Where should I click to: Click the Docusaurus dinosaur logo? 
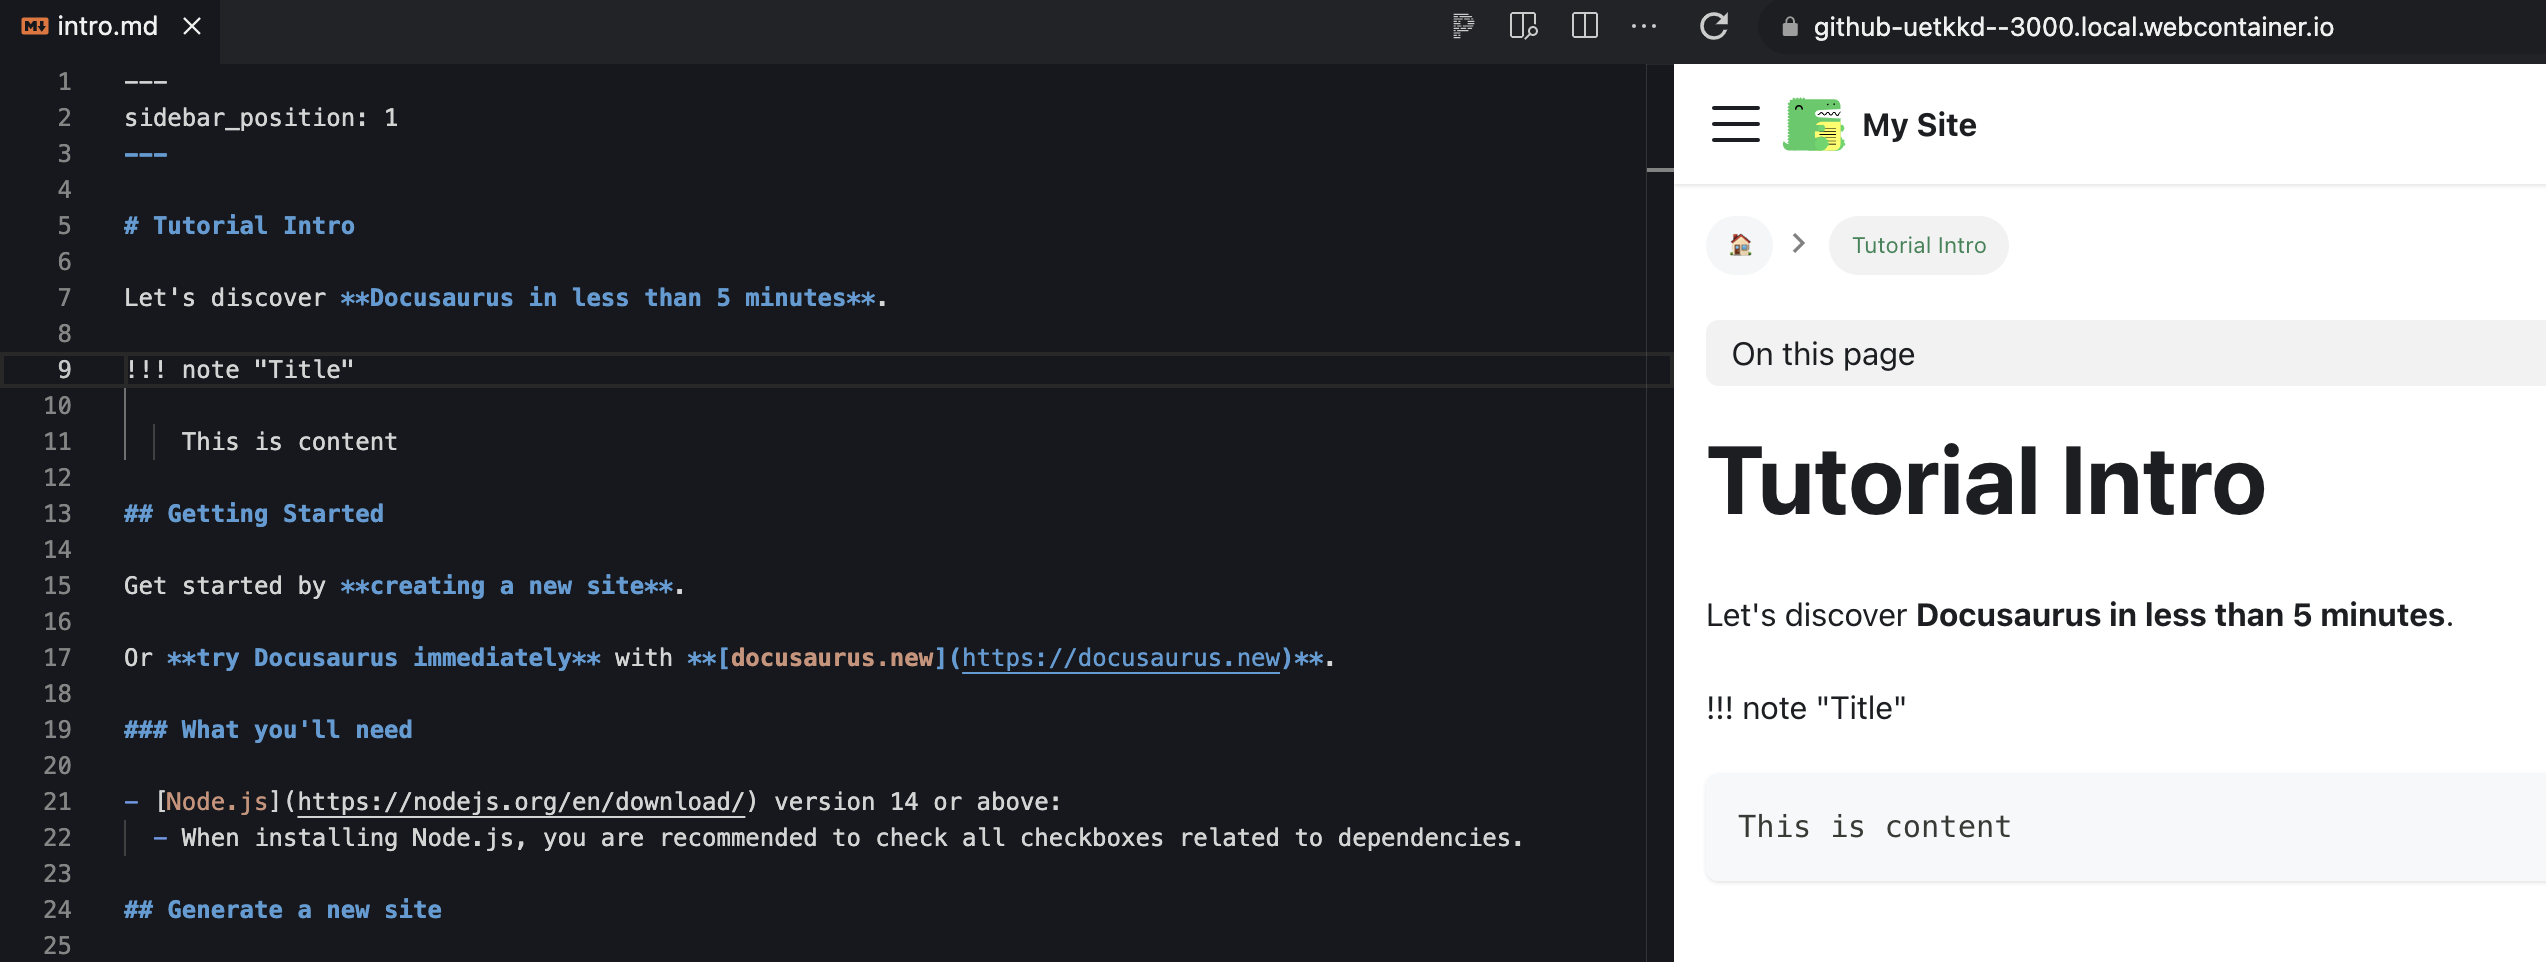[x=1812, y=123]
